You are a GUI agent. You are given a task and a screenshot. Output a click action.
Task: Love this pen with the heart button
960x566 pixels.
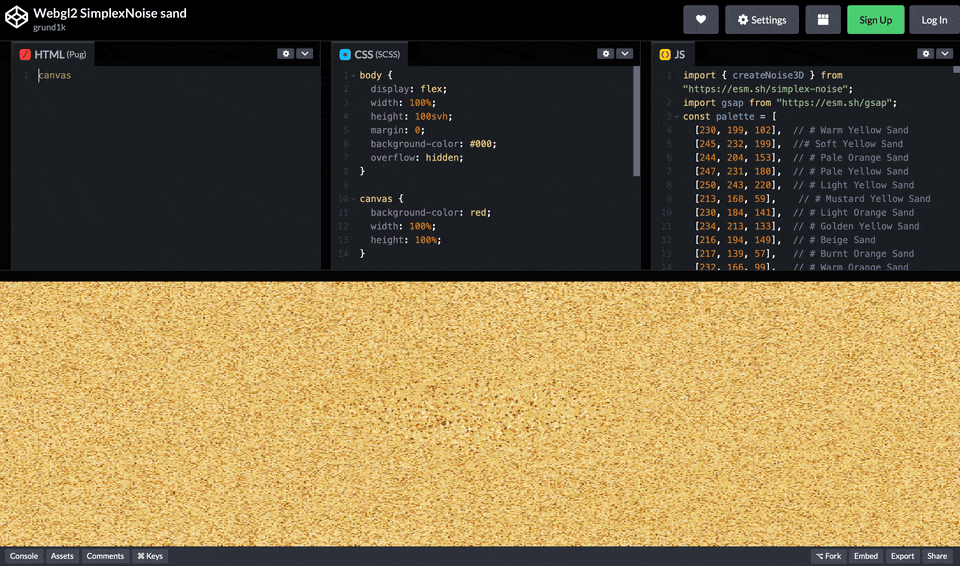(700, 20)
